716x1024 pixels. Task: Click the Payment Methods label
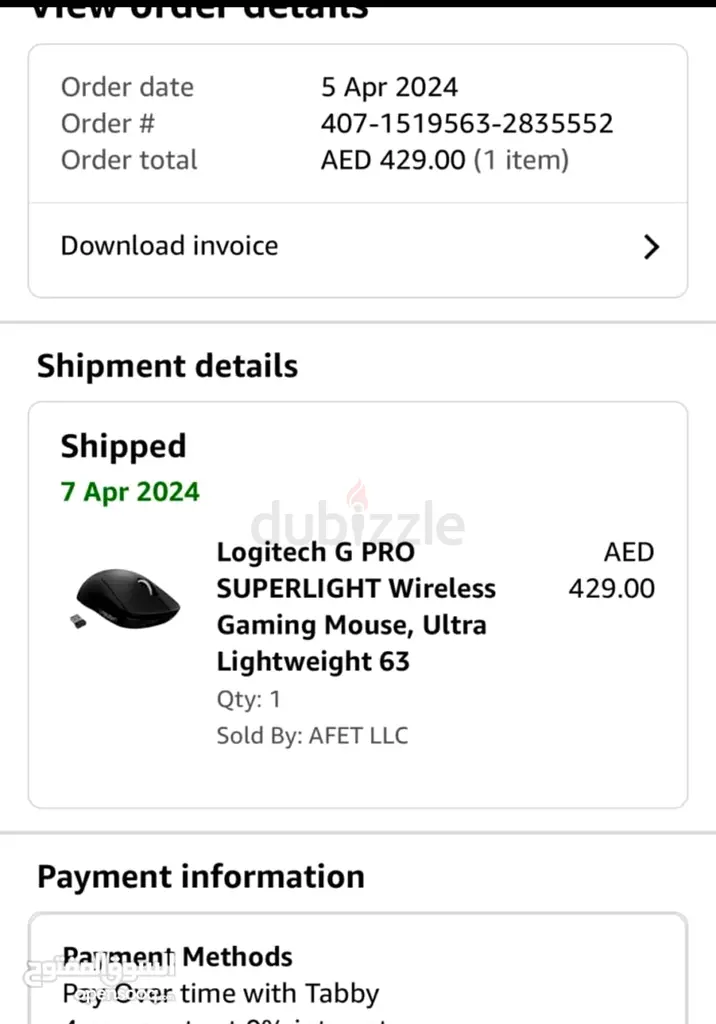(x=178, y=957)
